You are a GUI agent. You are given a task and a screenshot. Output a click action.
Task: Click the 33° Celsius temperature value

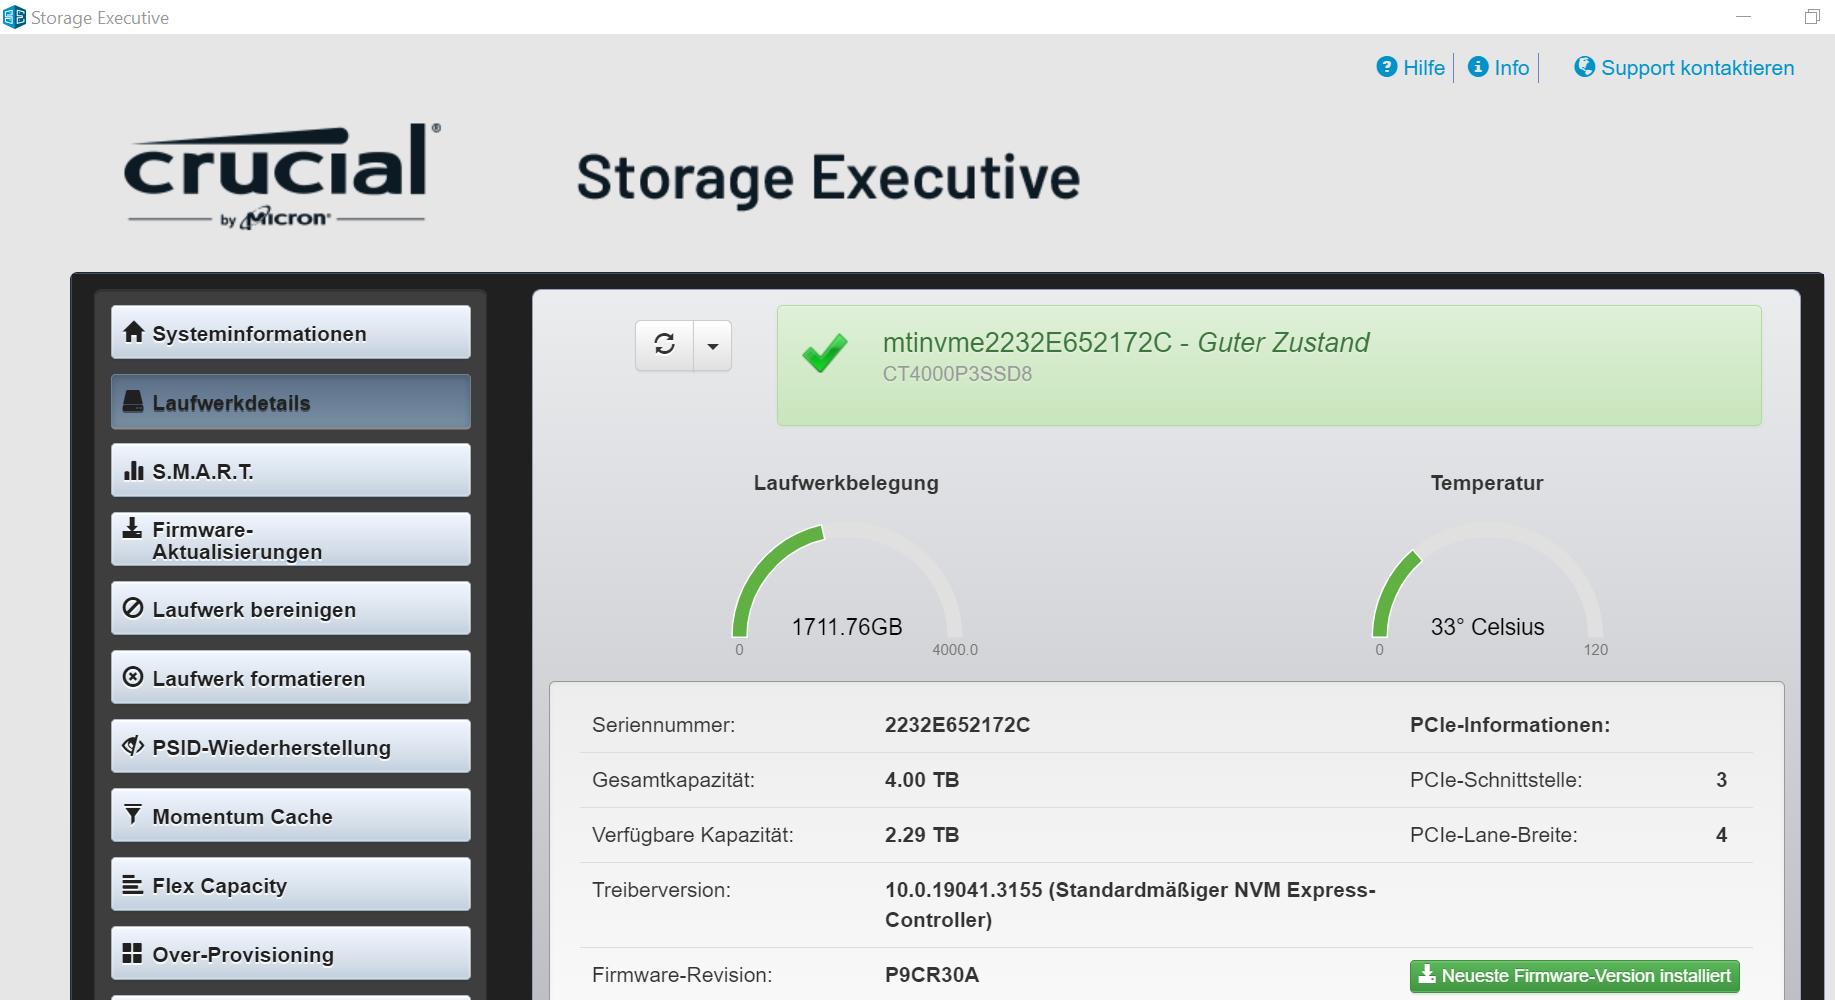(1487, 627)
